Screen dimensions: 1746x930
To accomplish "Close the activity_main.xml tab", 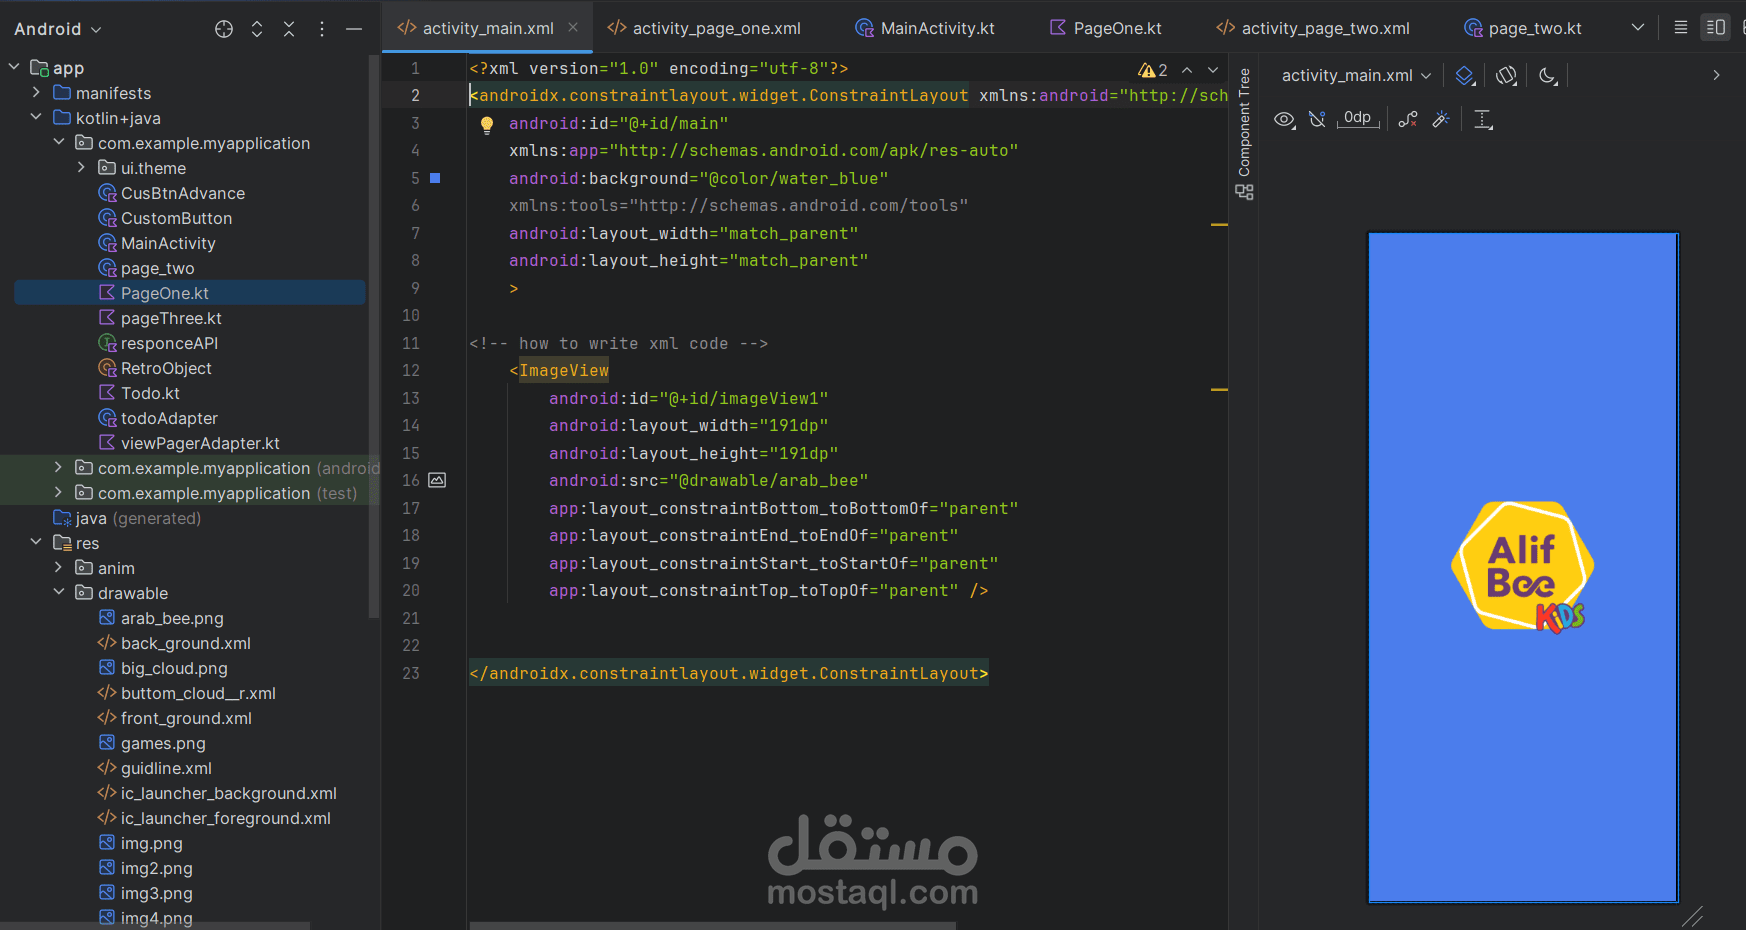I will (x=573, y=27).
